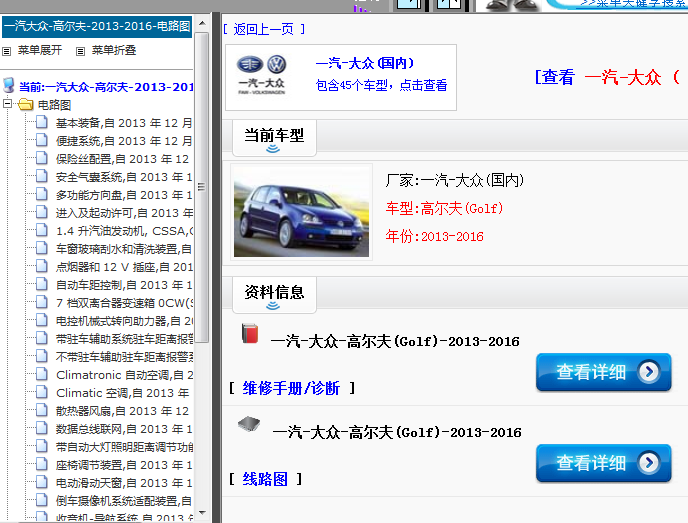The width and height of the screenshot is (688, 523).
Task: Open document icon for 便捷系统
Action: point(42,140)
